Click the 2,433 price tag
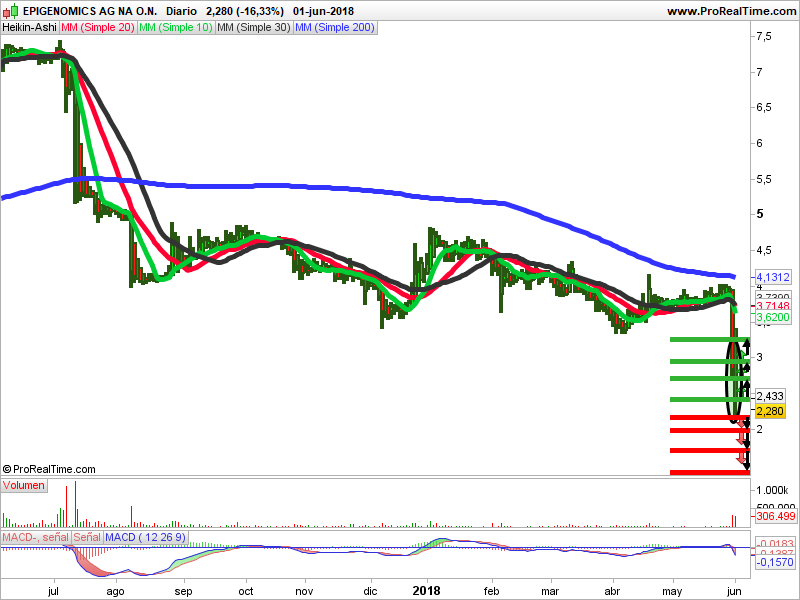800x600 pixels. point(770,396)
